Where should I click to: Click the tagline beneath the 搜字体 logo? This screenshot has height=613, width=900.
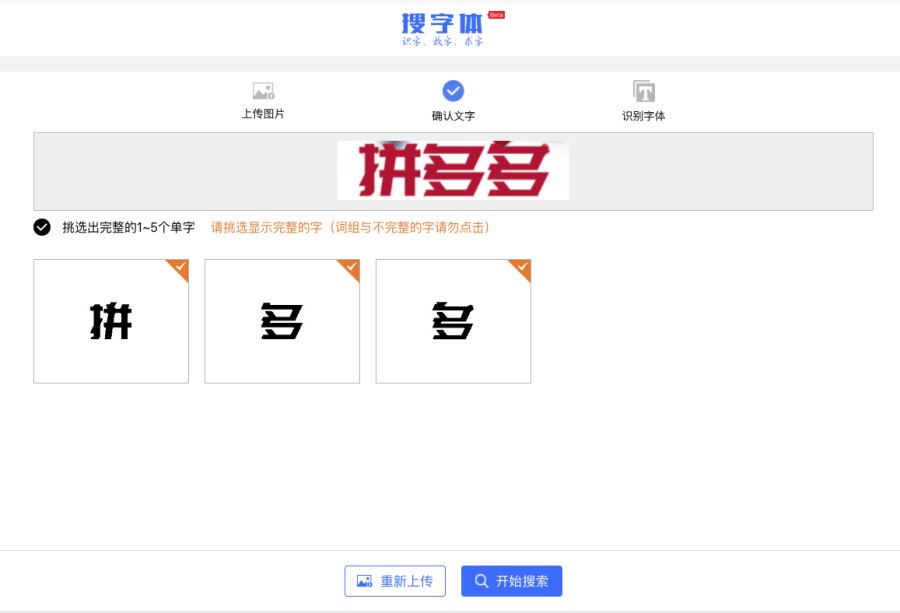443,42
